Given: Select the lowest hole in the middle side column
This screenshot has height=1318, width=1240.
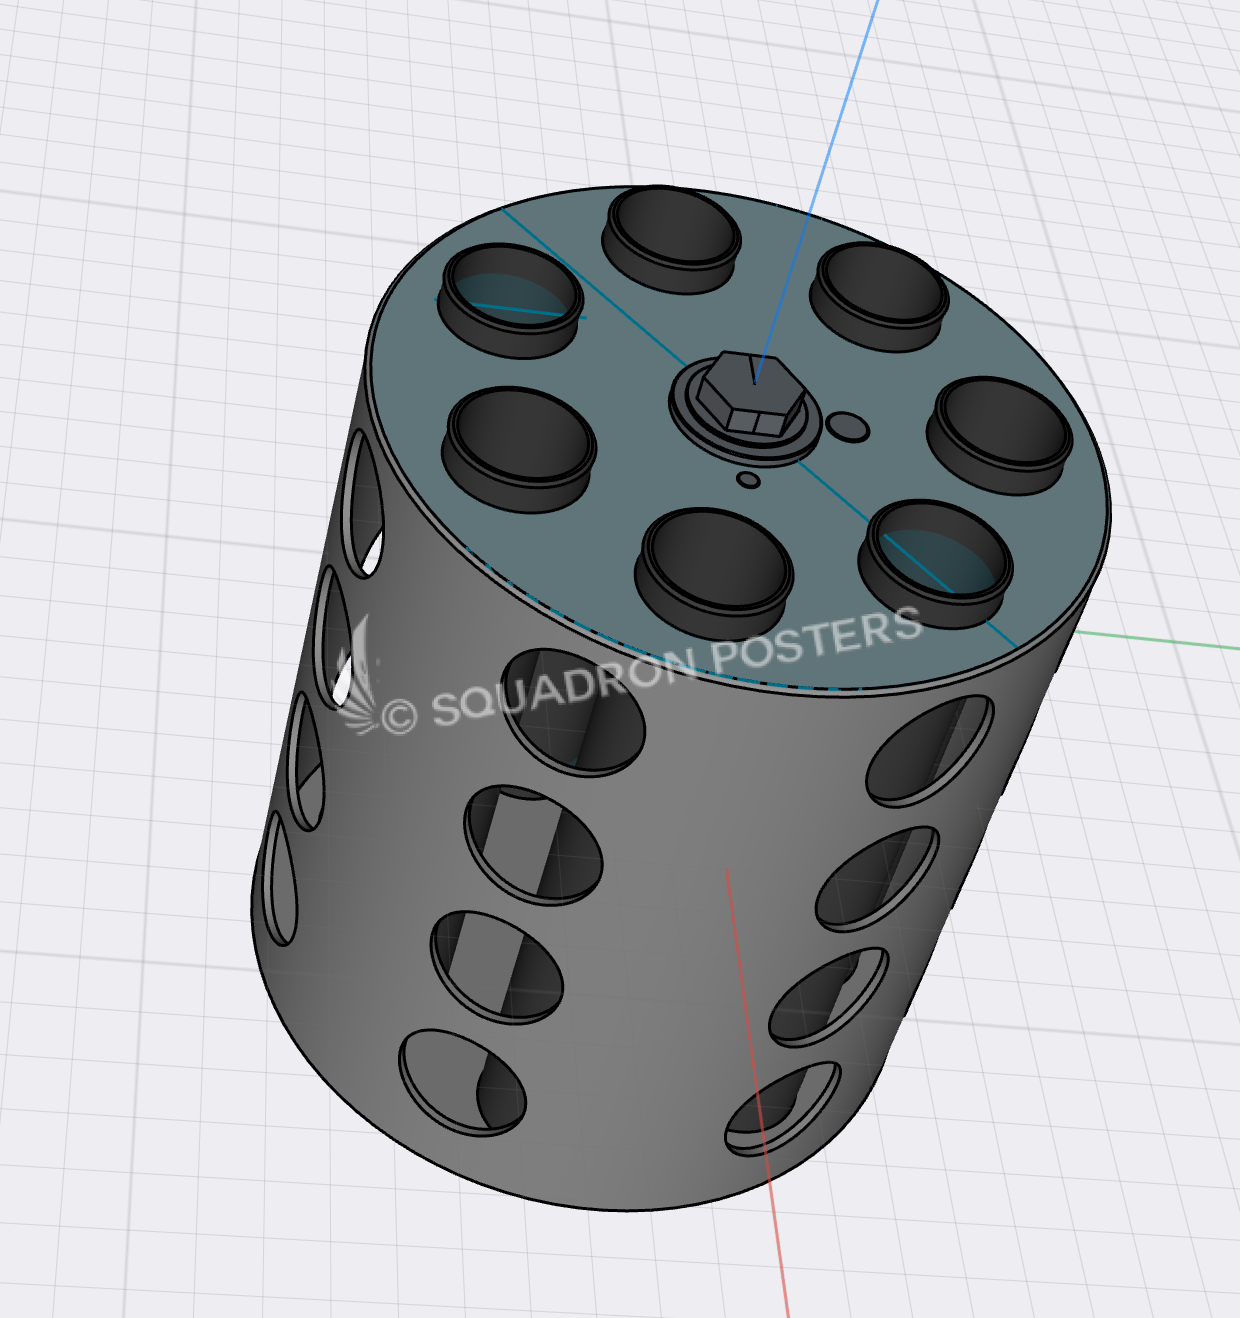Looking at the screenshot, I should [x=462, y=1082].
